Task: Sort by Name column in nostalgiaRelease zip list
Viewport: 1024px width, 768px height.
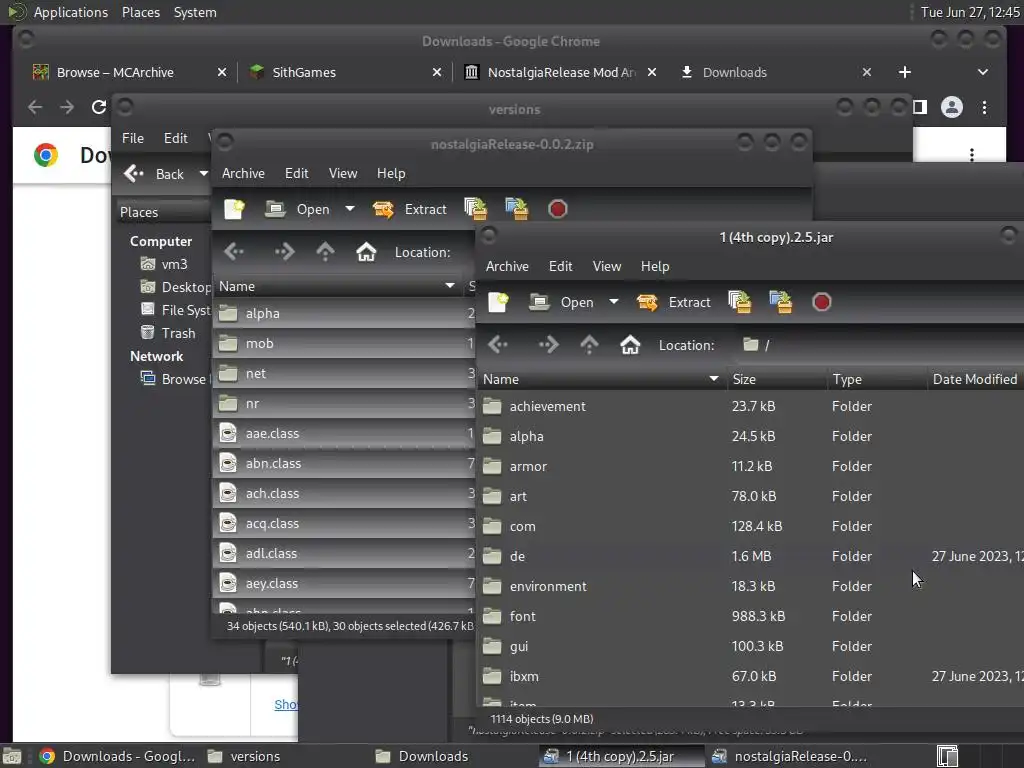Action: 337,287
